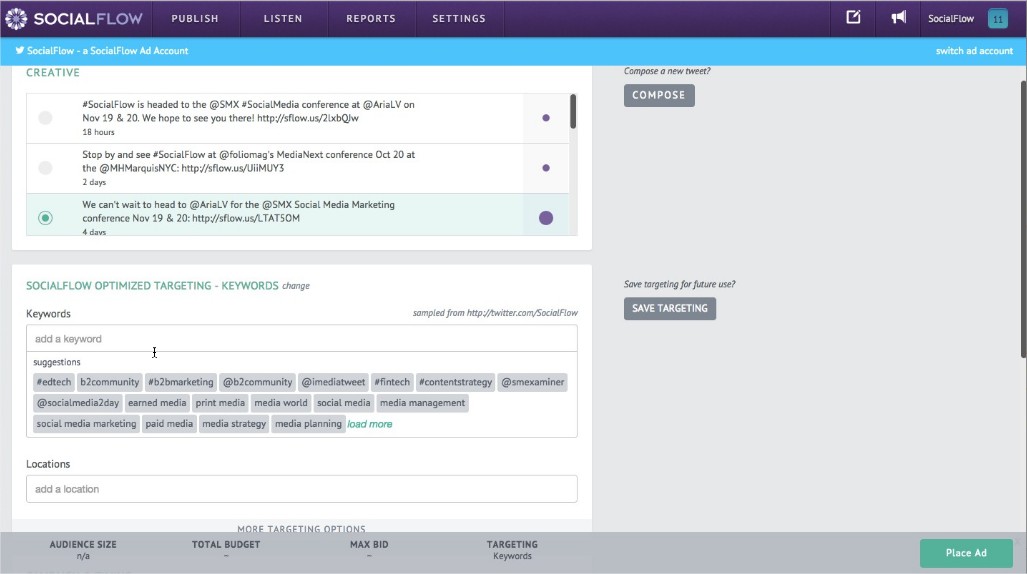Open the SocialFlow user account menu
Screen dimensions: 1027x574
950,19
